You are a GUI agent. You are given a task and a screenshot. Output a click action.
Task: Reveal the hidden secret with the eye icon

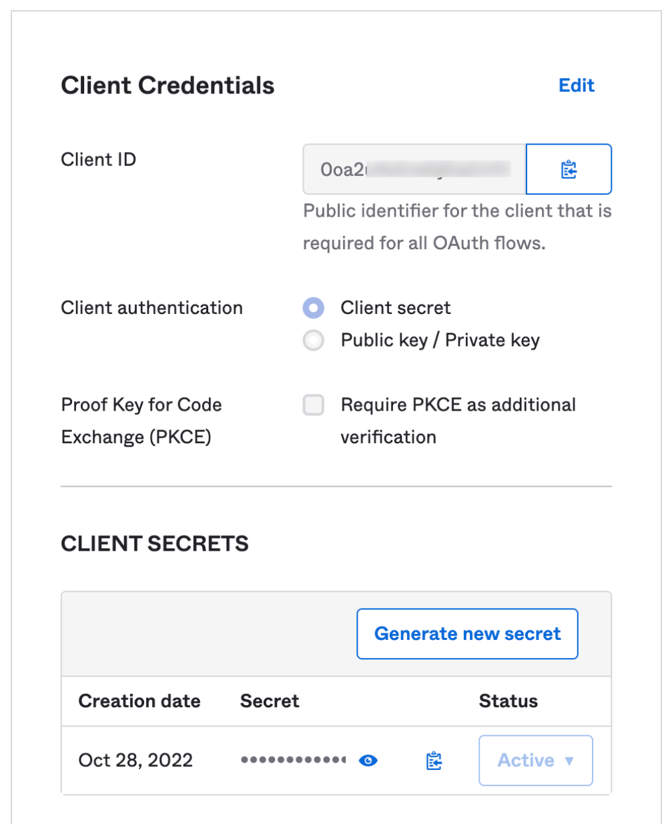pos(368,761)
